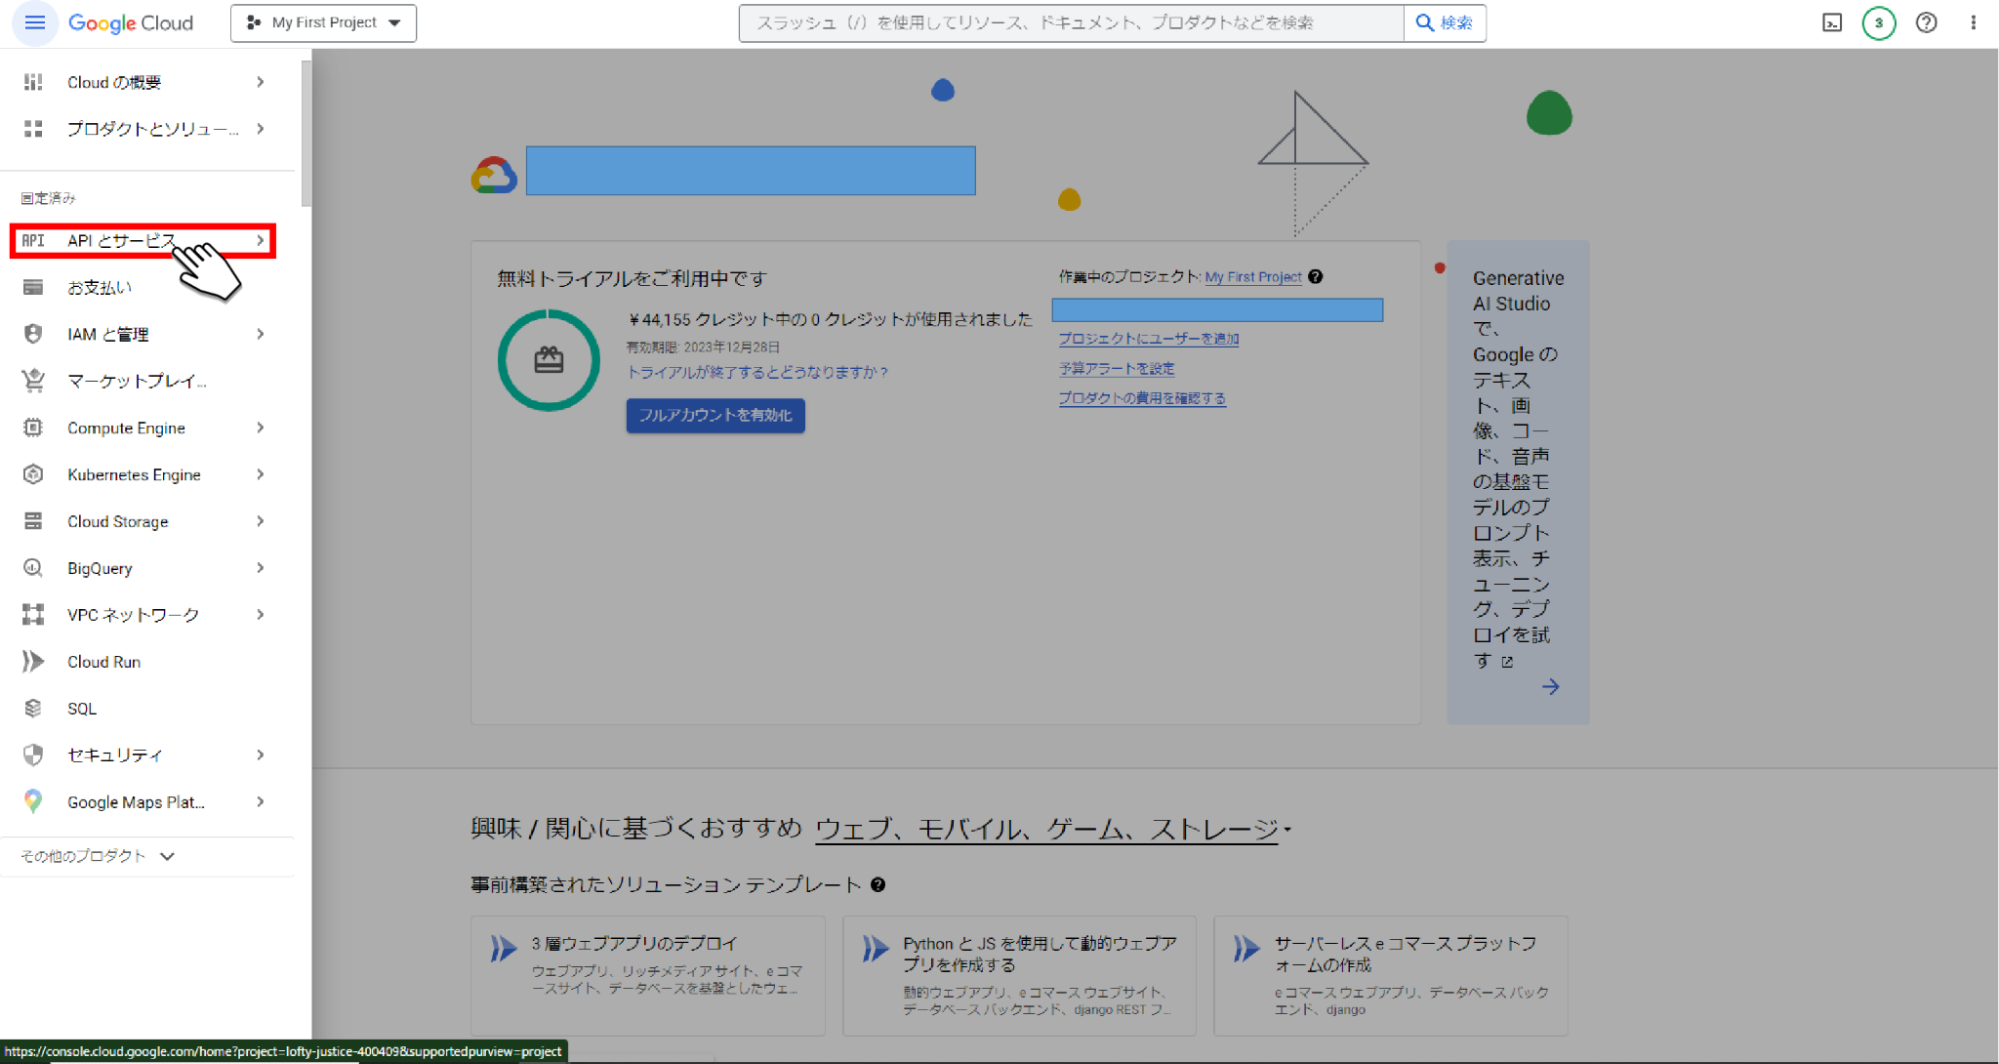Viewport: 1999px width, 1064px height.
Task: Click the プロダクトとソリューション grid icon
Action: (x=33, y=129)
